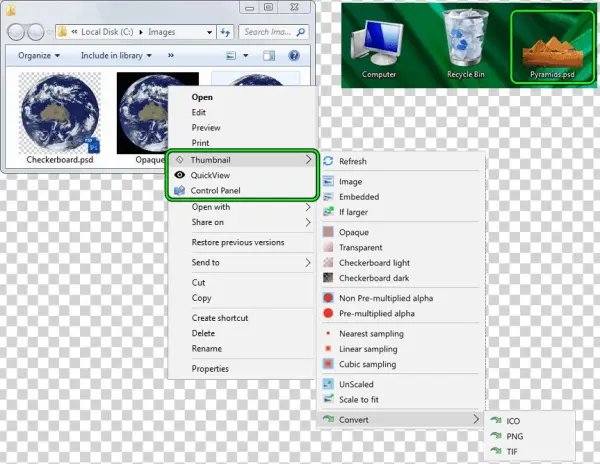Click the QuickView eye icon

pos(179,175)
